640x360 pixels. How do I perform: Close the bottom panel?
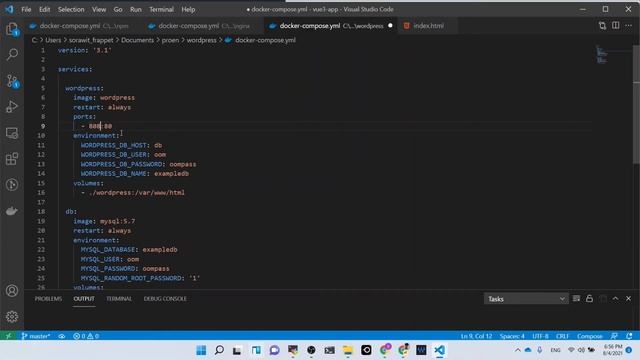(629, 299)
